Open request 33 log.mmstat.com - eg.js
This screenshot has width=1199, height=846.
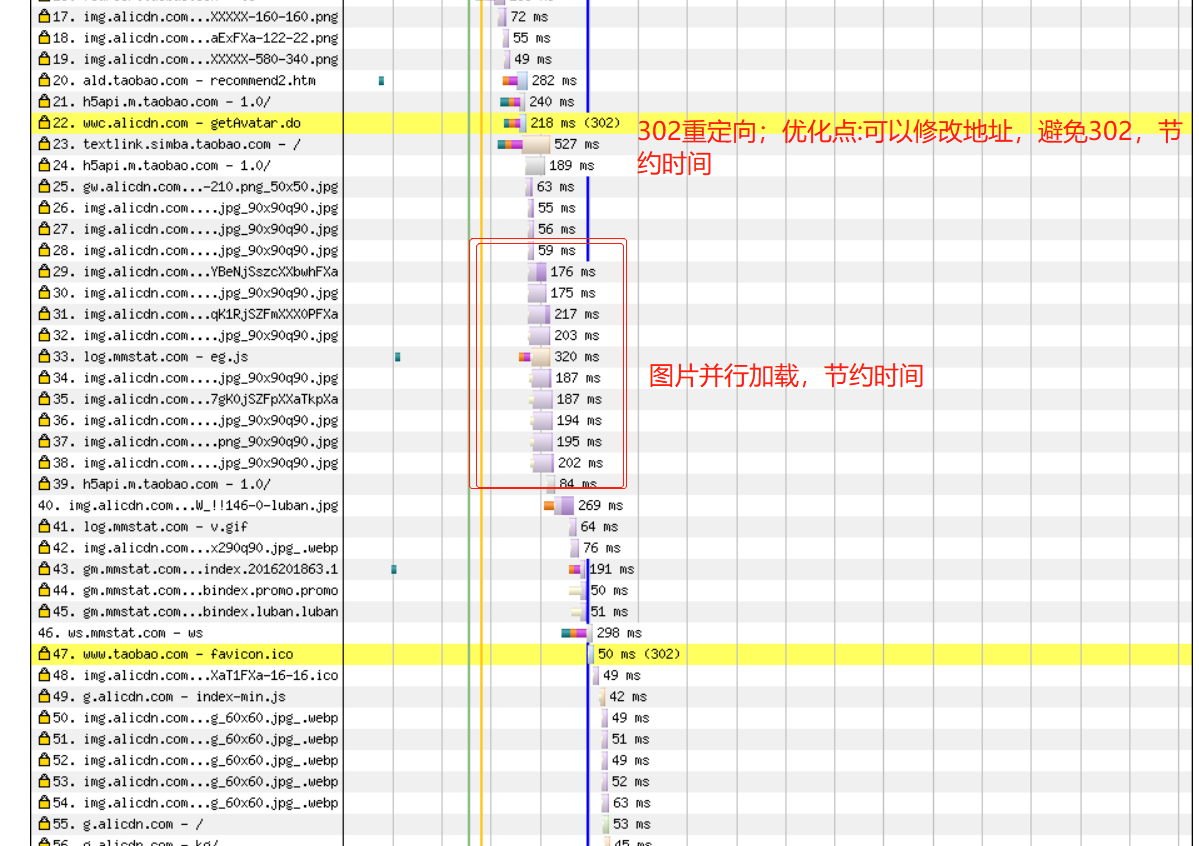pyautogui.click(x=151, y=356)
